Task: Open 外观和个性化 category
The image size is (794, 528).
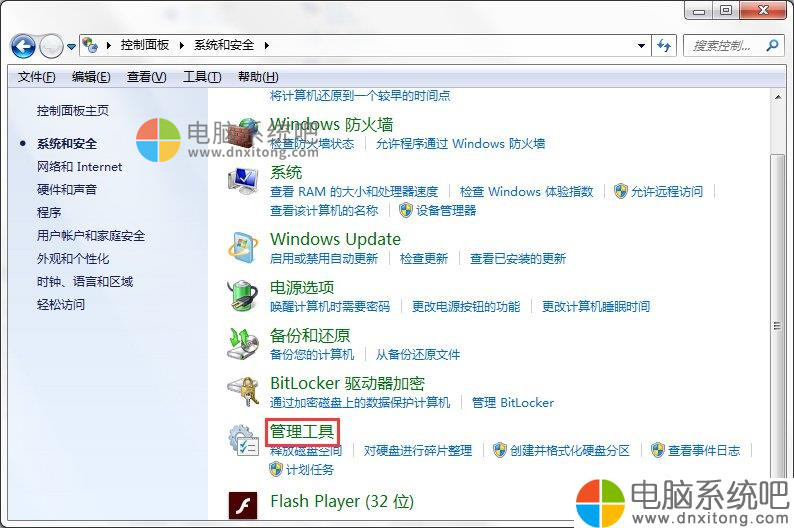Action: tap(73, 259)
